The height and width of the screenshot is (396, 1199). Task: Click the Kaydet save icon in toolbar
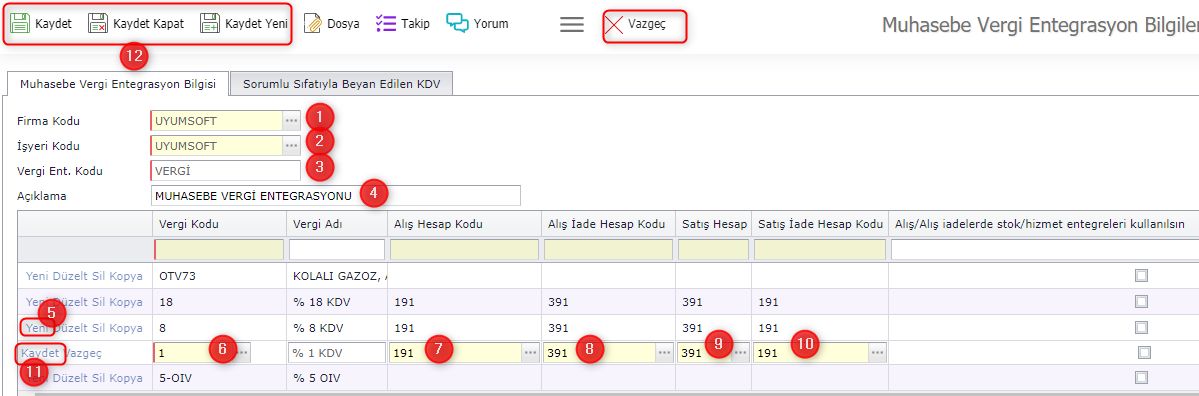pyautogui.click(x=20, y=23)
